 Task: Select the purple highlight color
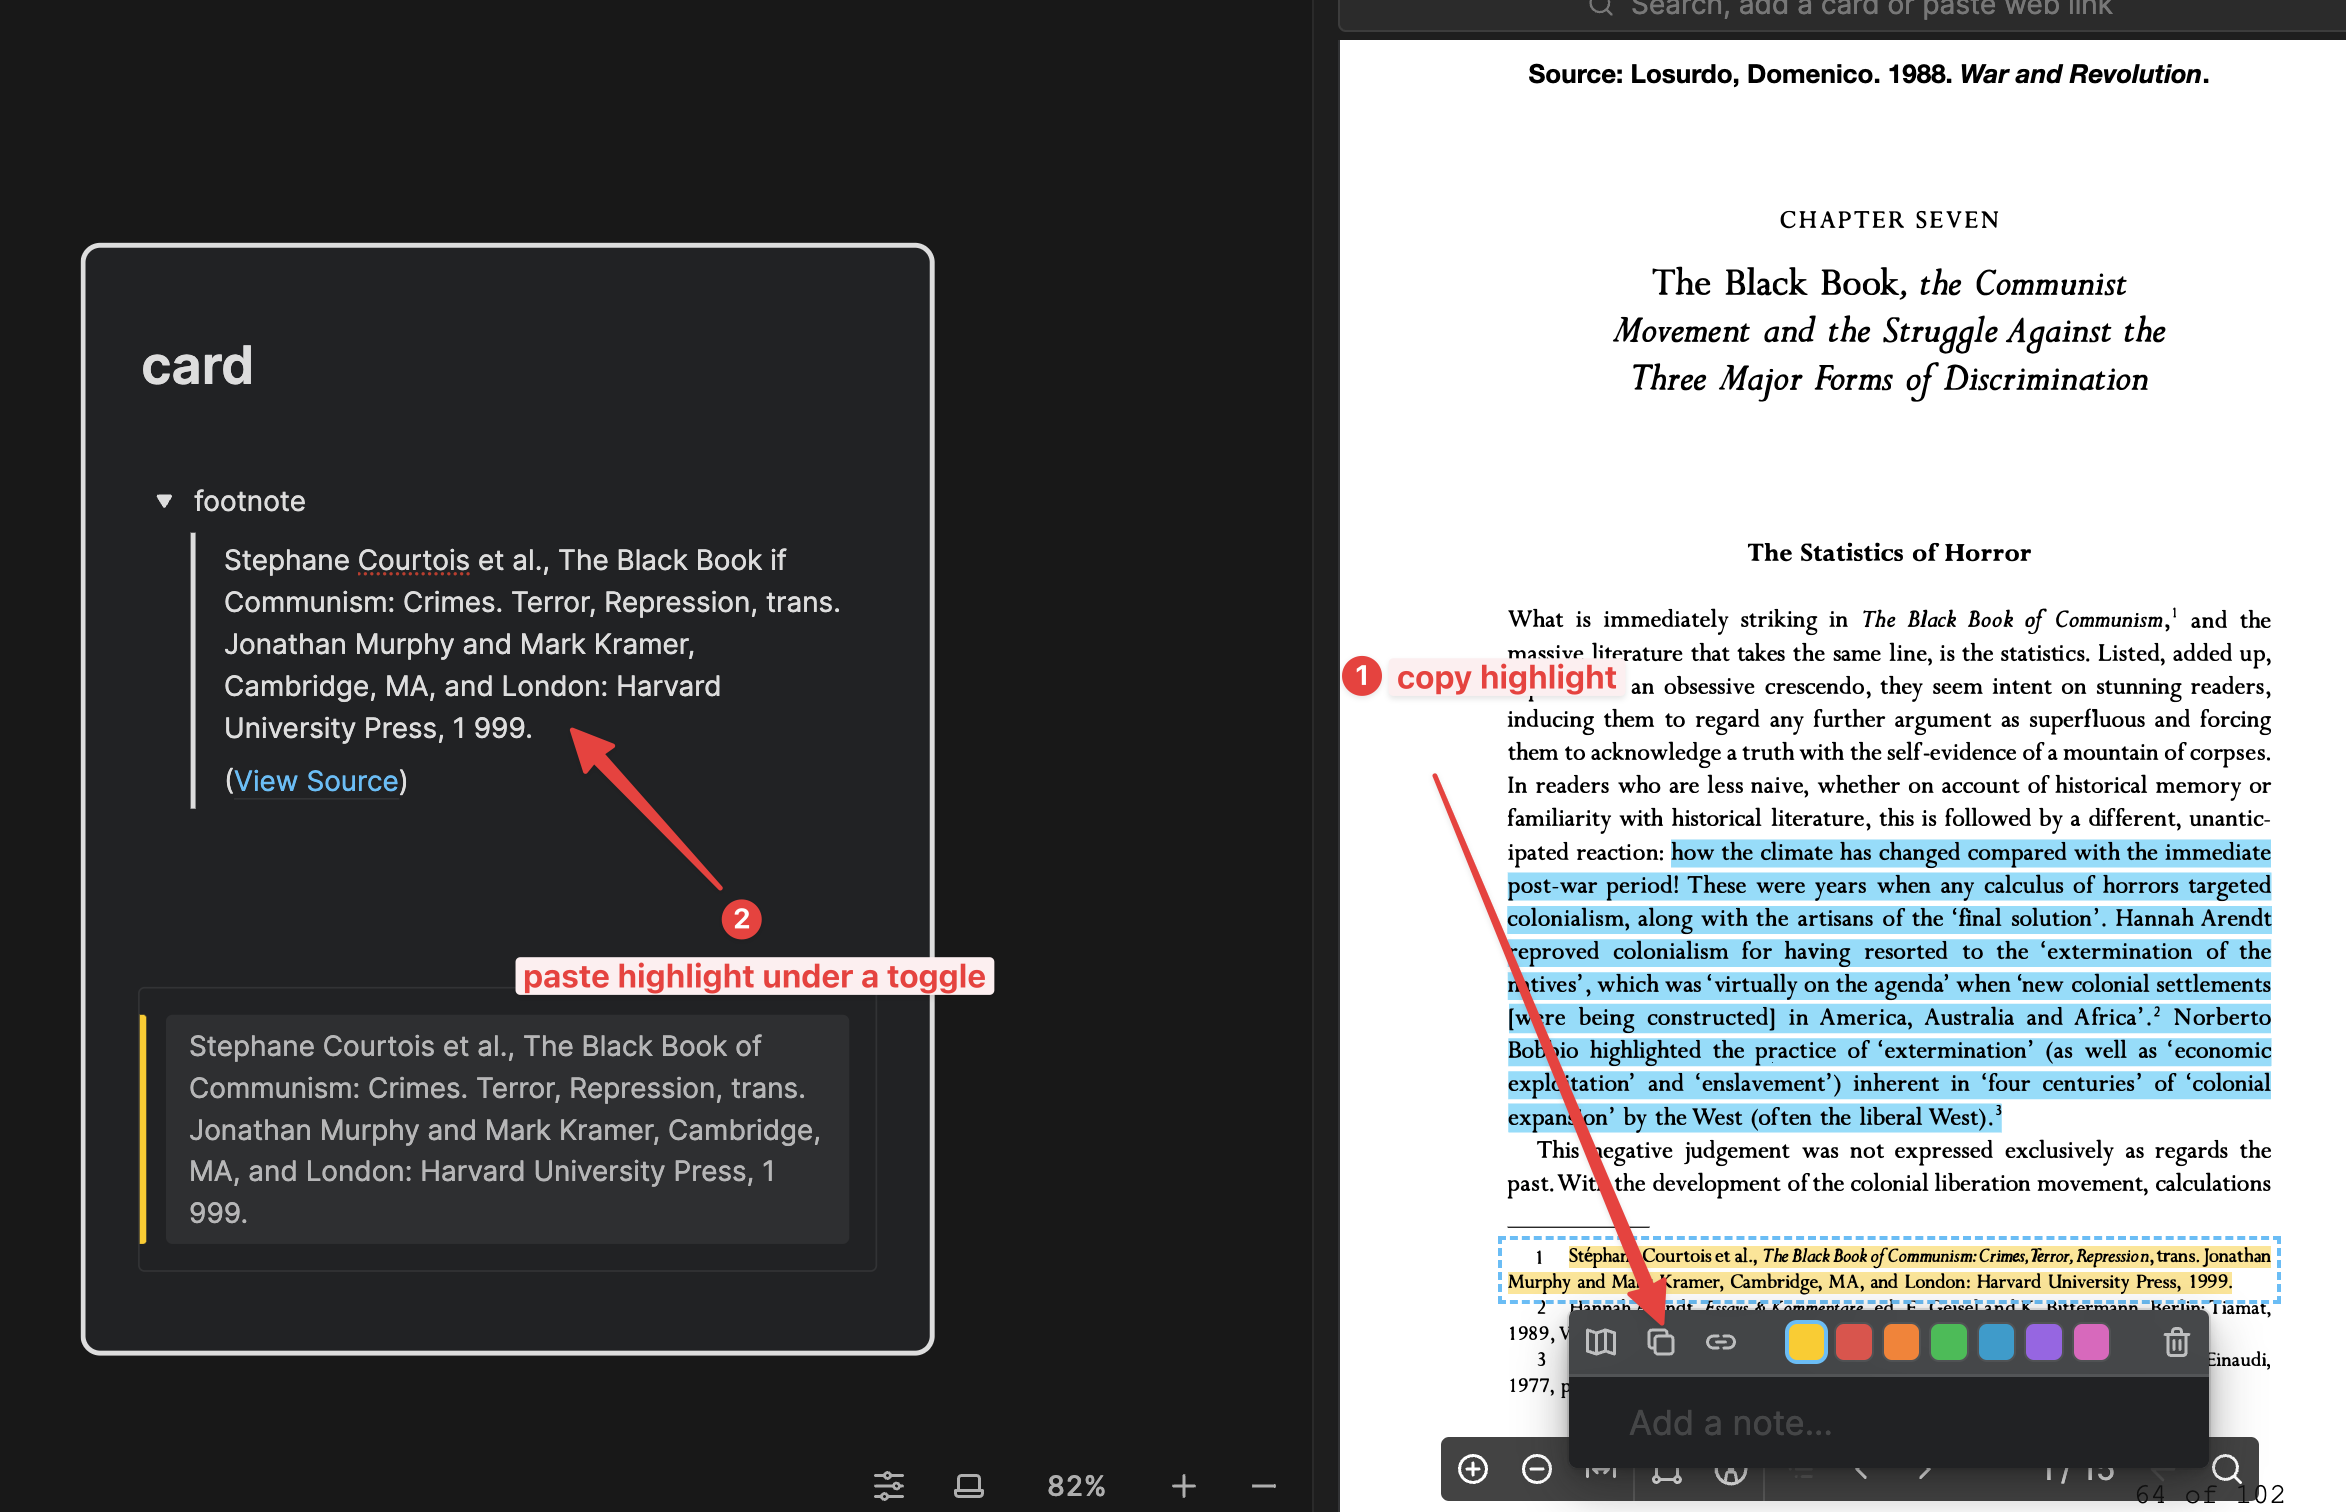2043,1342
